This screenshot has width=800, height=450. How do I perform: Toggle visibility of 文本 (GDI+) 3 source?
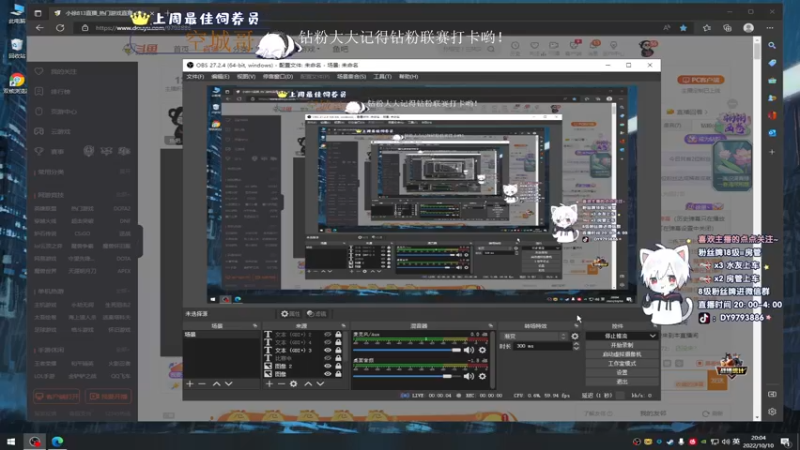point(328,351)
